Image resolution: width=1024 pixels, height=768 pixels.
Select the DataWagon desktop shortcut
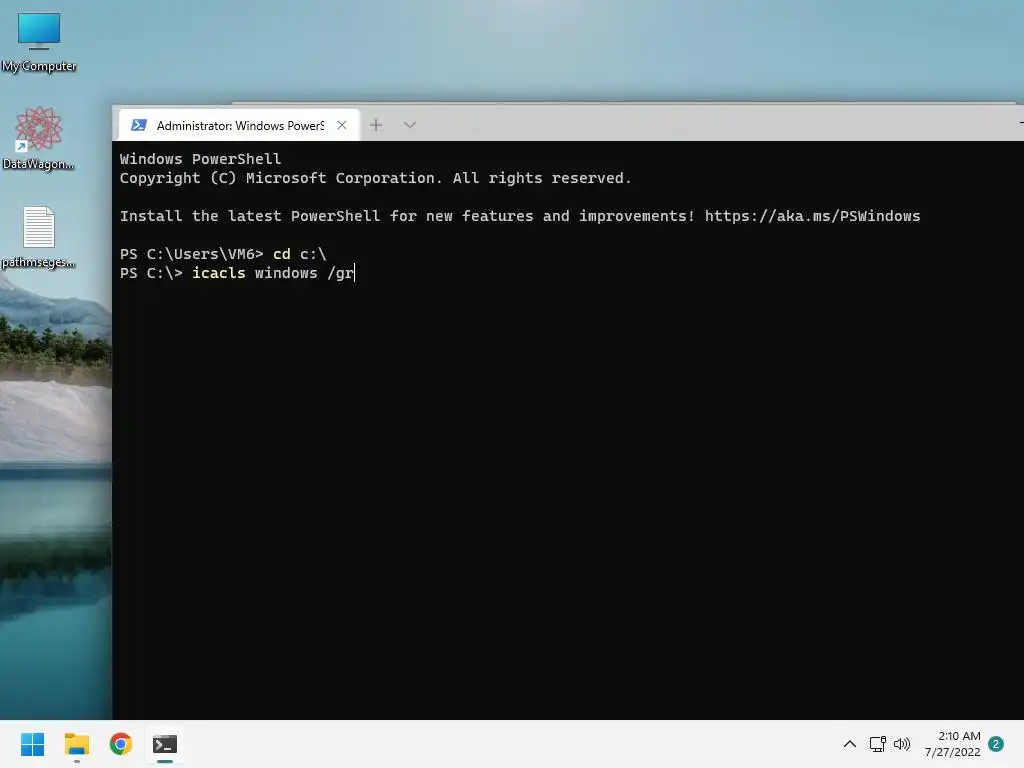click(38, 138)
